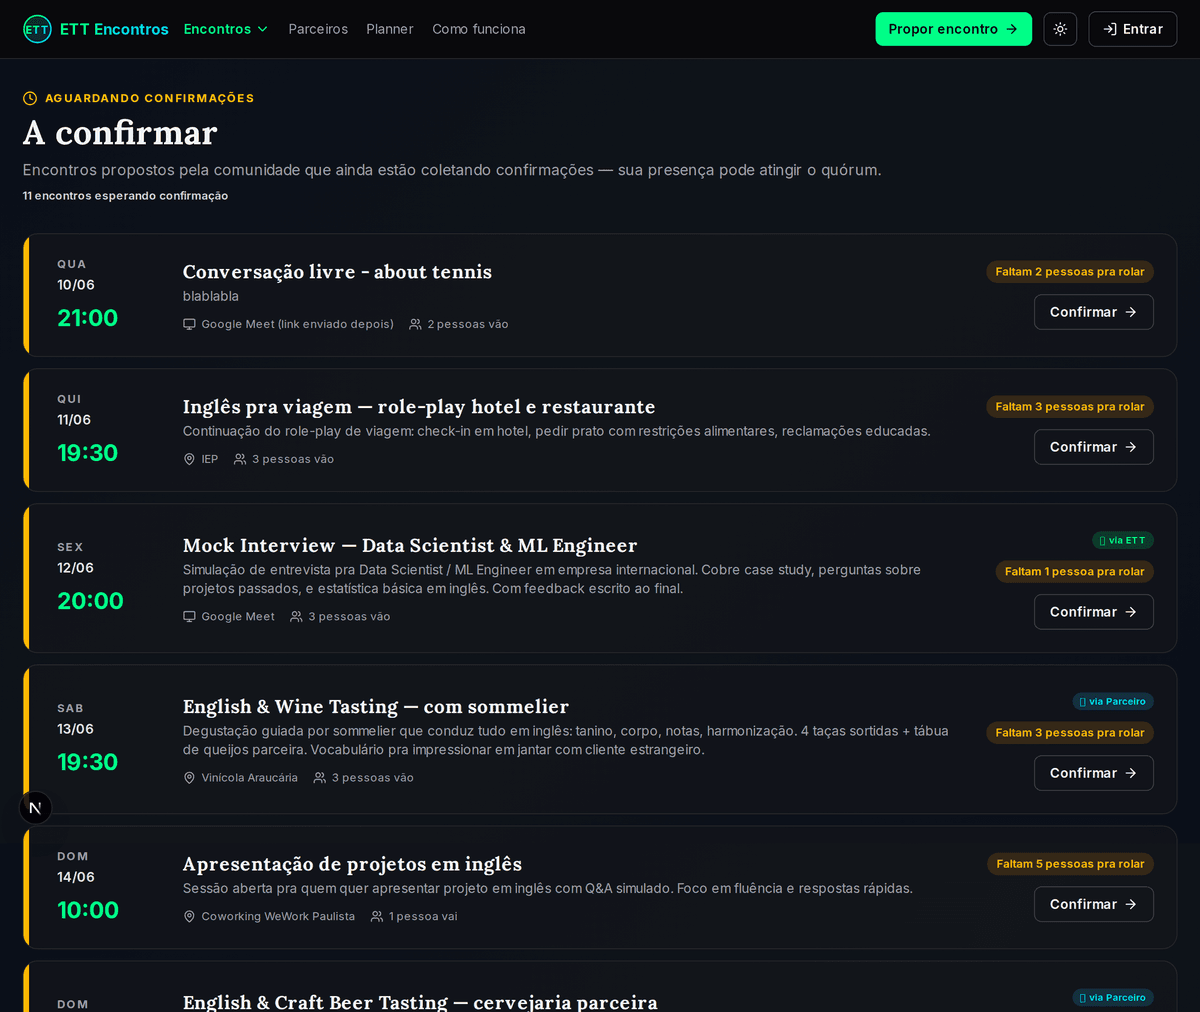The height and width of the screenshot is (1012, 1200).
Task: Confirm the Conversação livre about tennis meeting
Action: click(1093, 312)
